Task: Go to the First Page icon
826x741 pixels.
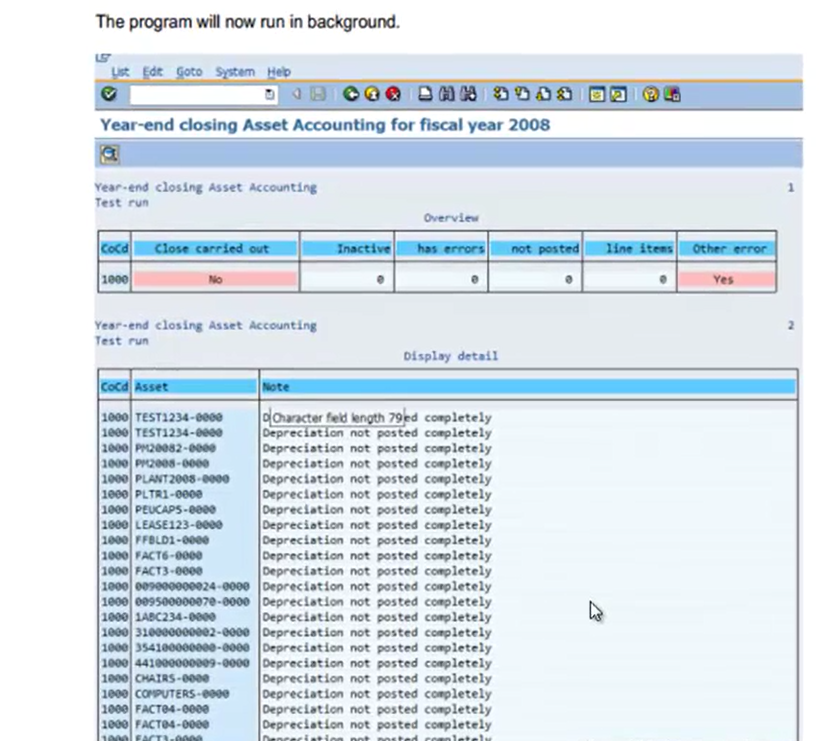Action: (501, 94)
